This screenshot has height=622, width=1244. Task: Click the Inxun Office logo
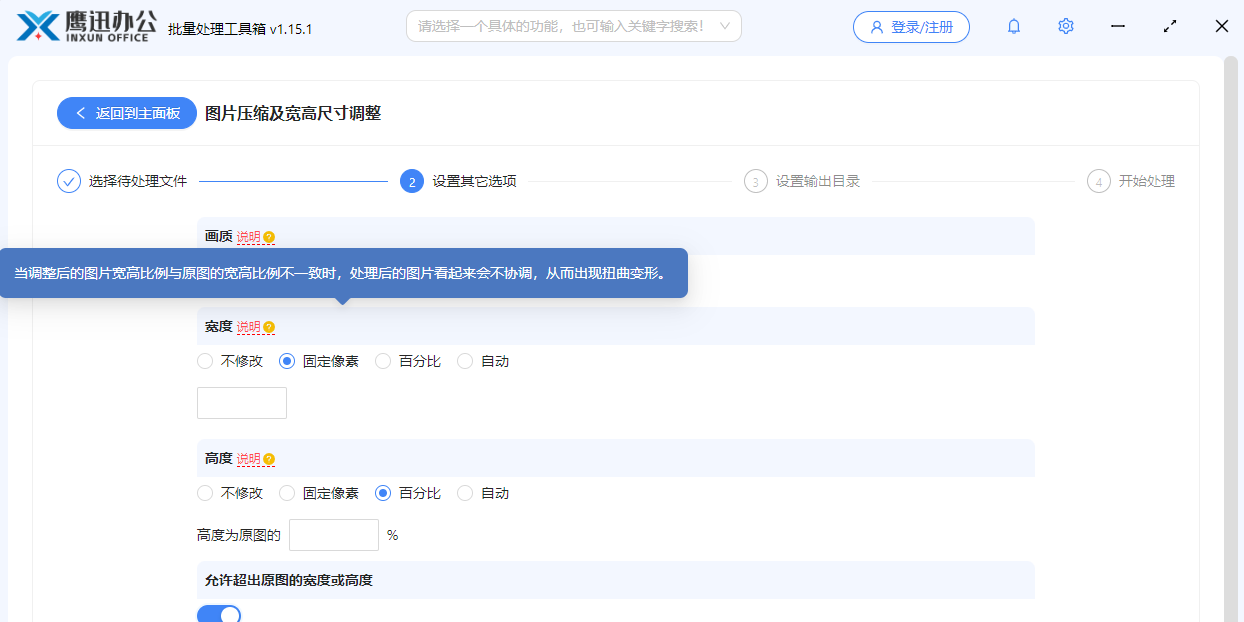point(87,26)
